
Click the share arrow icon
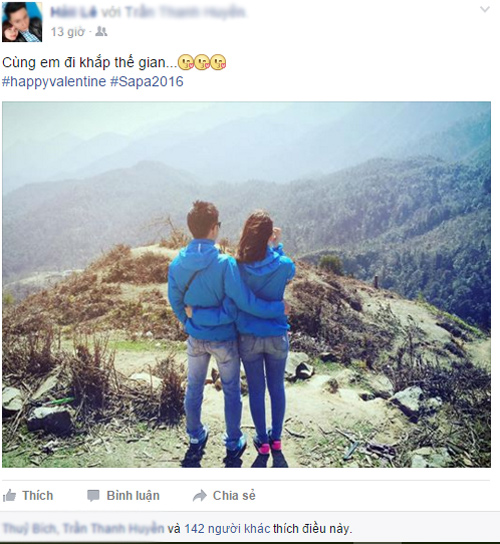click(x=200, y=496)
